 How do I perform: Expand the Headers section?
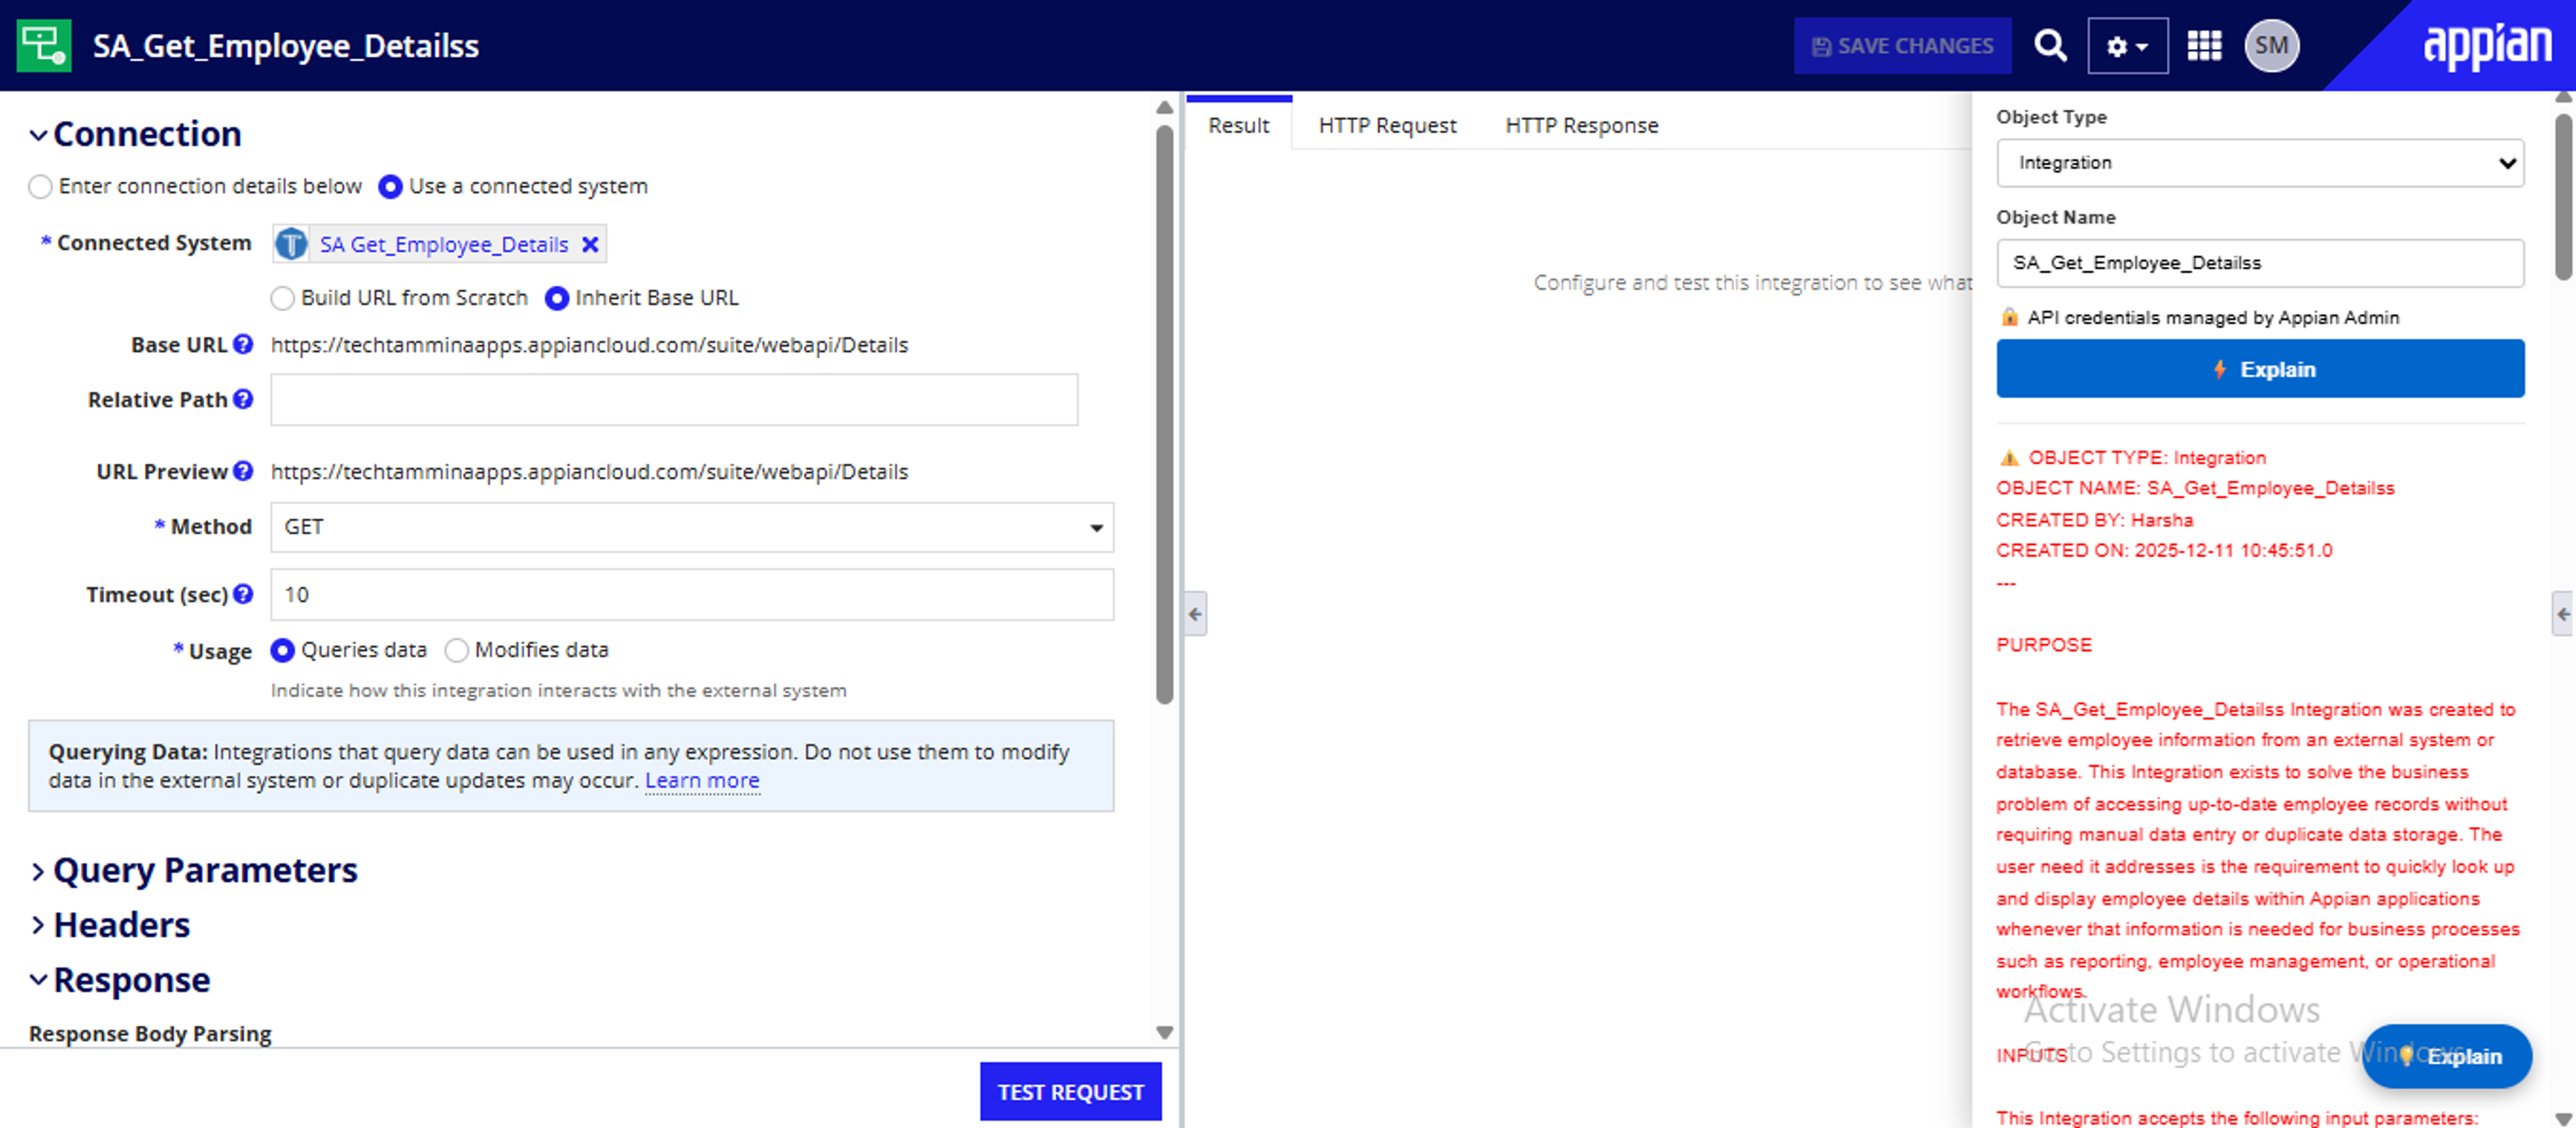38,925
